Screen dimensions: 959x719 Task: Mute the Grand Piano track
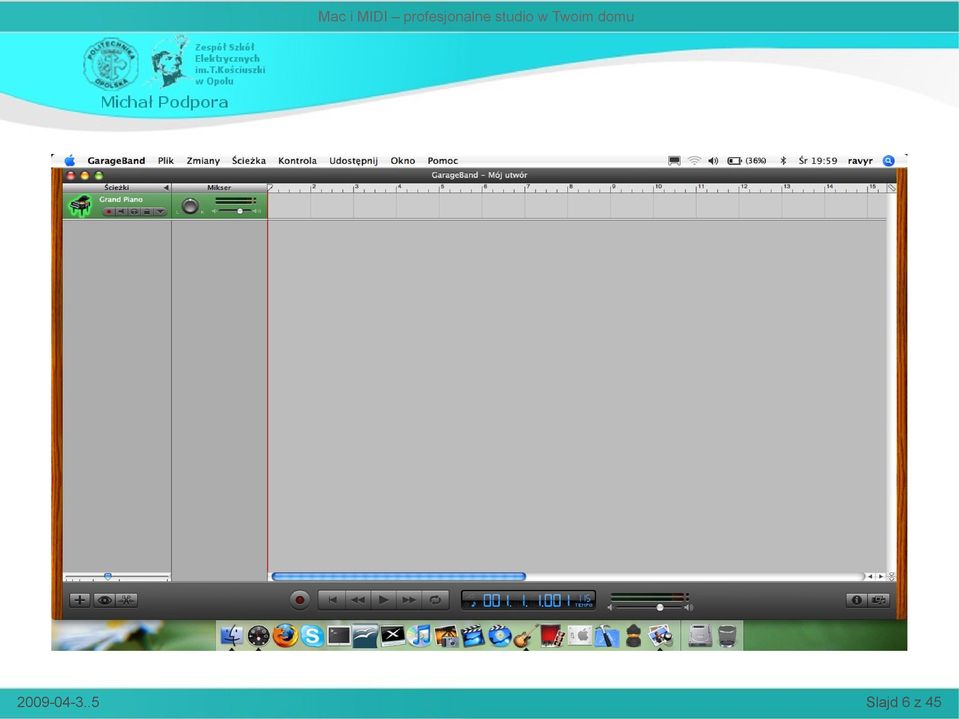[x=121, y=212]
